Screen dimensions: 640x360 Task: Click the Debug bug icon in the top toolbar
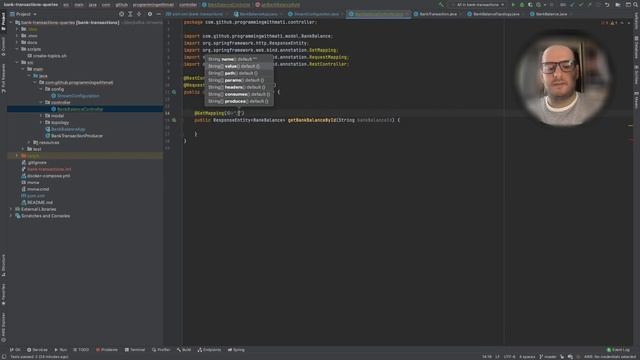tap(522, 4)
